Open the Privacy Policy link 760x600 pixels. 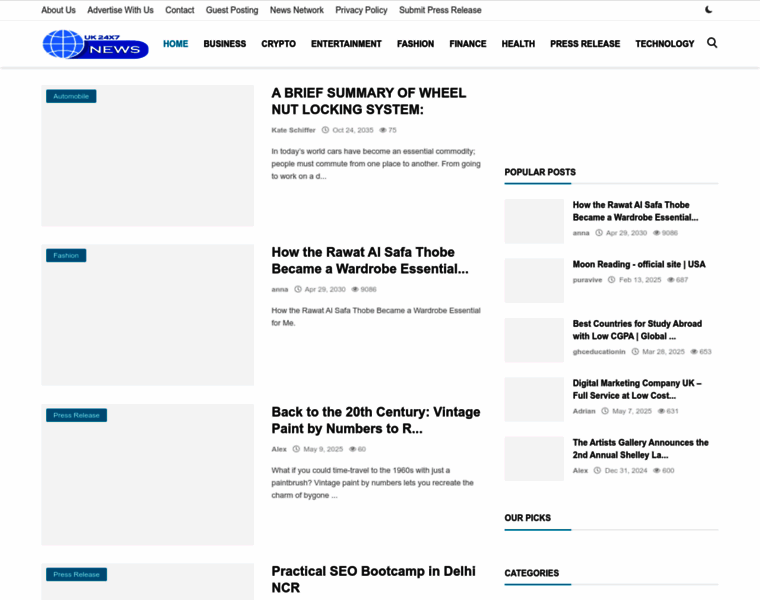click(361, 10)
